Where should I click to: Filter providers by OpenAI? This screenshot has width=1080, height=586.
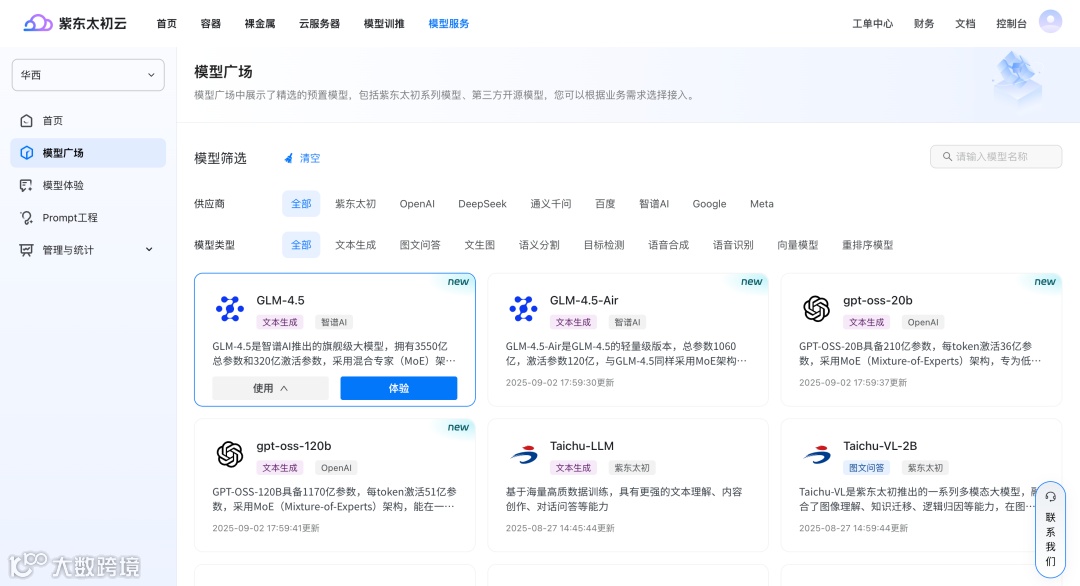click(x=417, y=204)
